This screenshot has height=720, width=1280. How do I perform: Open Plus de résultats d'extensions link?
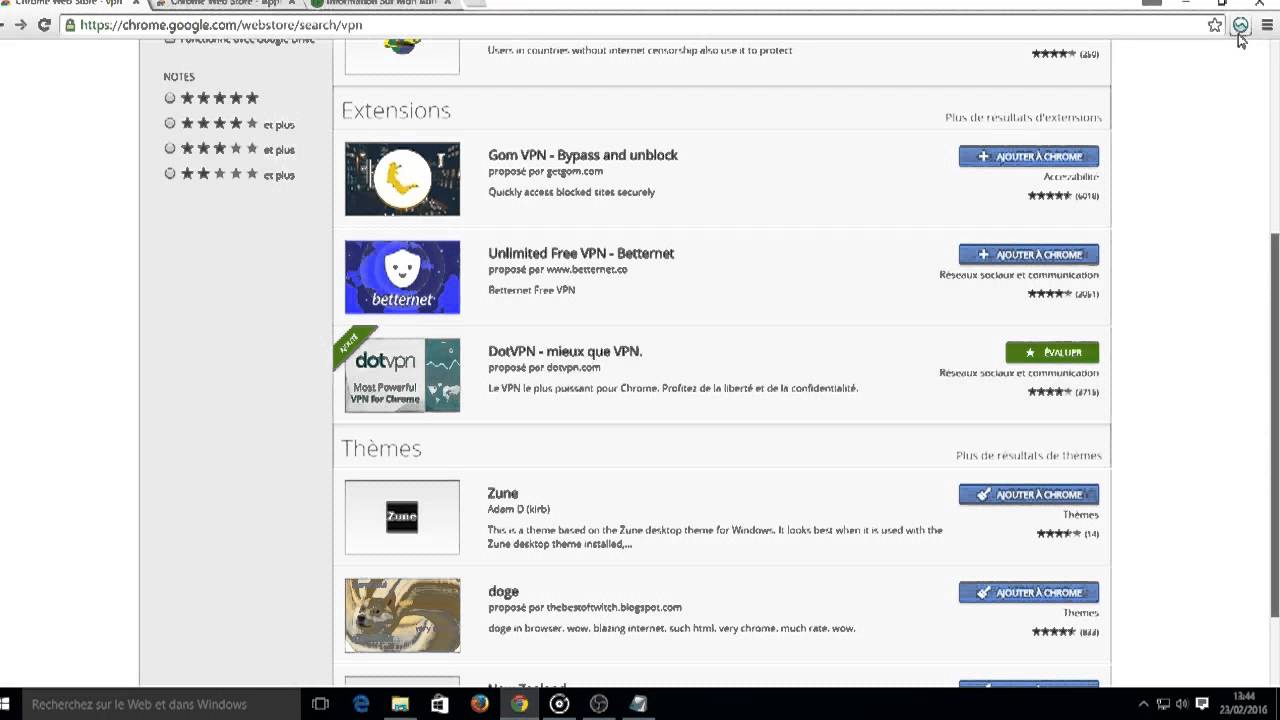coord(1023,117)
